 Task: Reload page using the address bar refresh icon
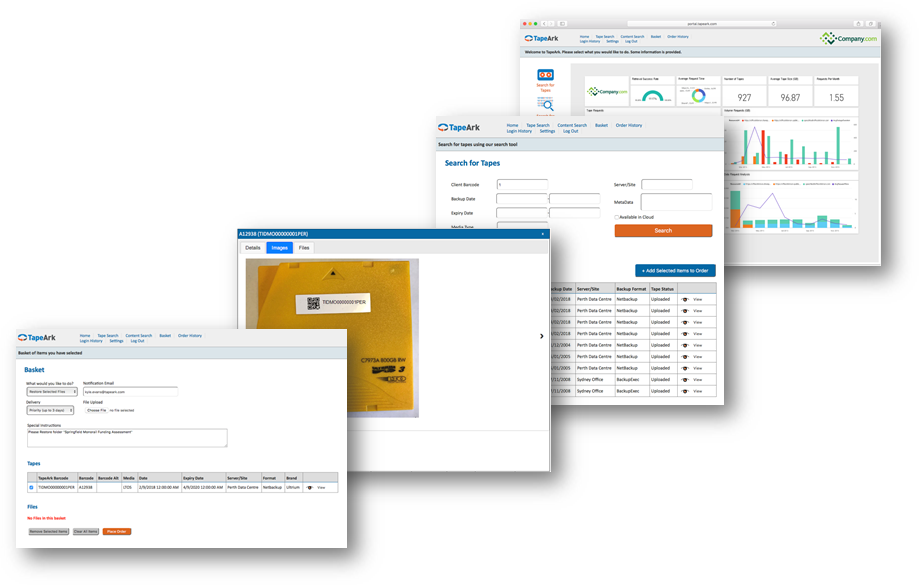tap(773, 24)
